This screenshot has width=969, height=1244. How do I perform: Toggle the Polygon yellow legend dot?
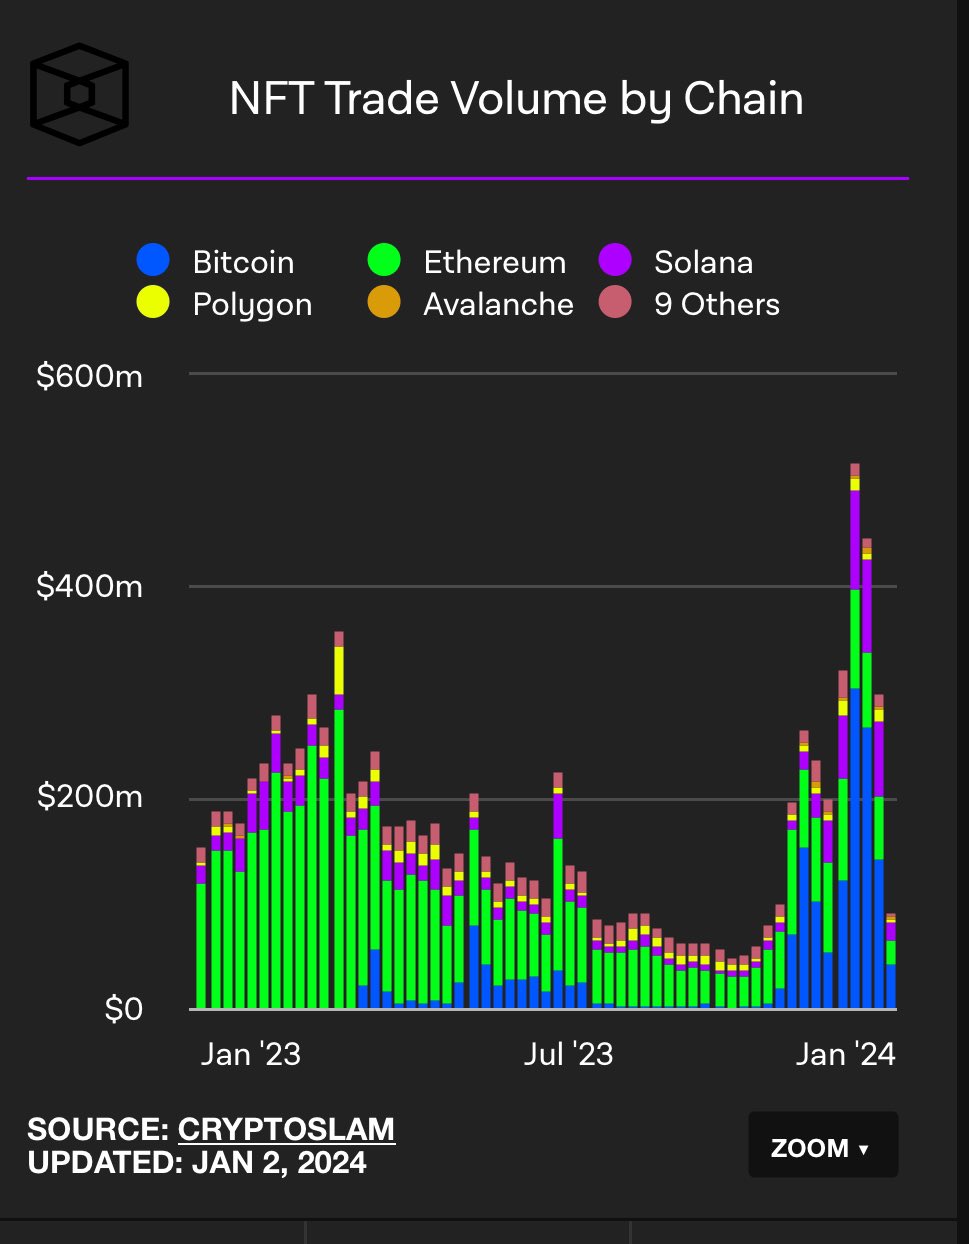pyautogui.click(x=153, y=303)
